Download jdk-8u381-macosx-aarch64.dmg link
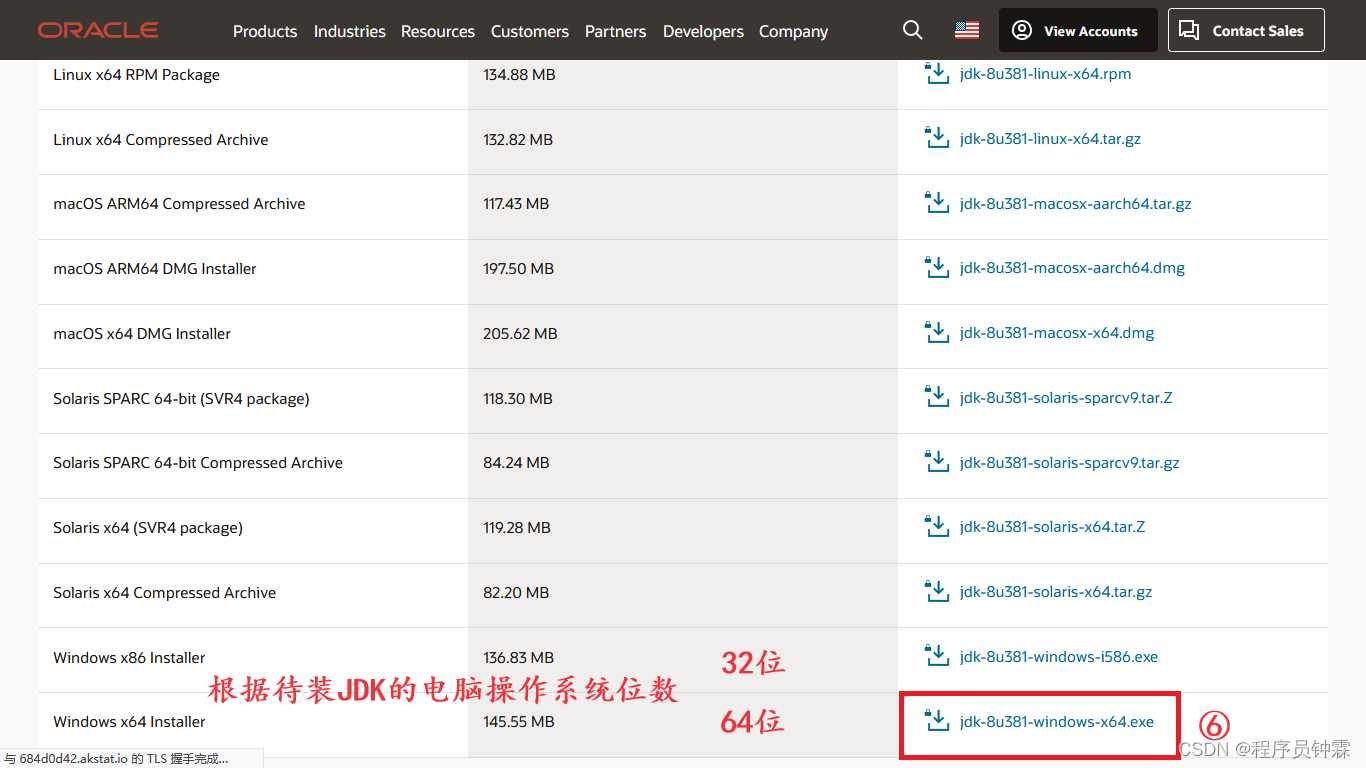Viewport: 1366px width, 768px height. [1072, 268]
